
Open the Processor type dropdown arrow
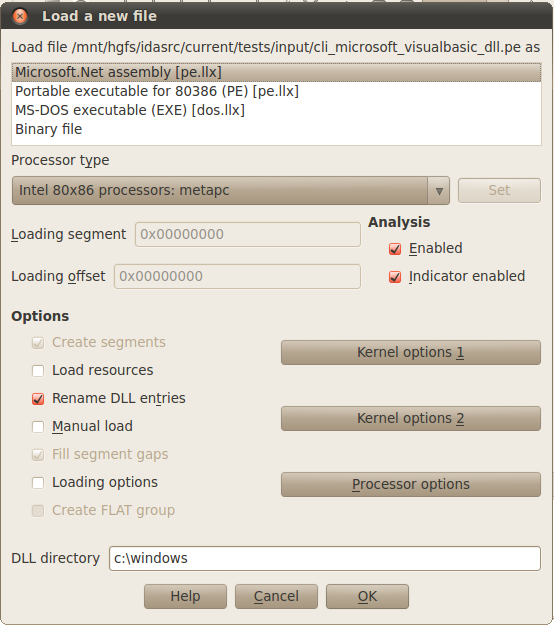[439, 191]
